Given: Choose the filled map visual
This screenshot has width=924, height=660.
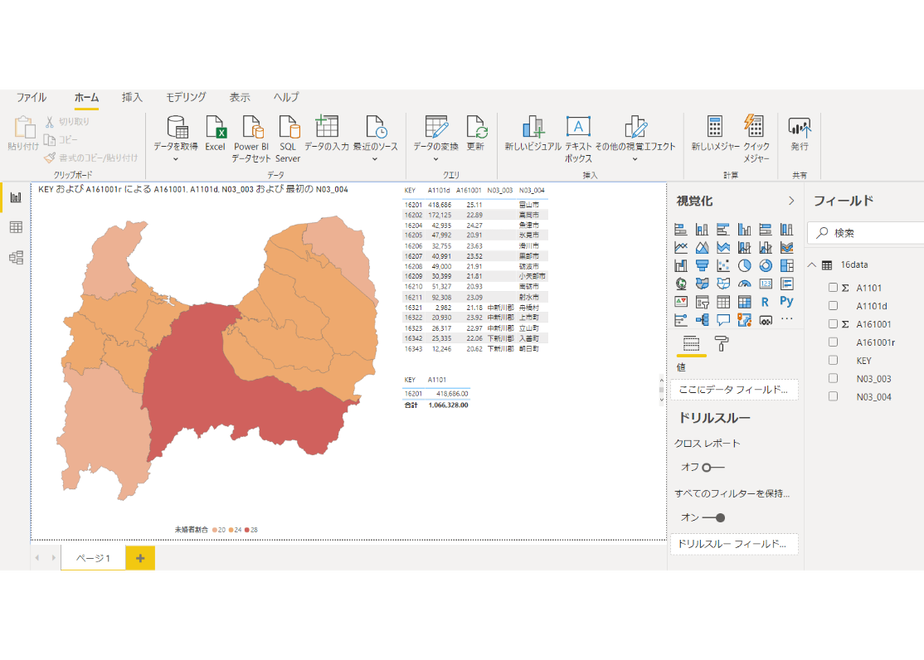Looking at the screenshot, I should pyautogui.click(x=702, y=284).
